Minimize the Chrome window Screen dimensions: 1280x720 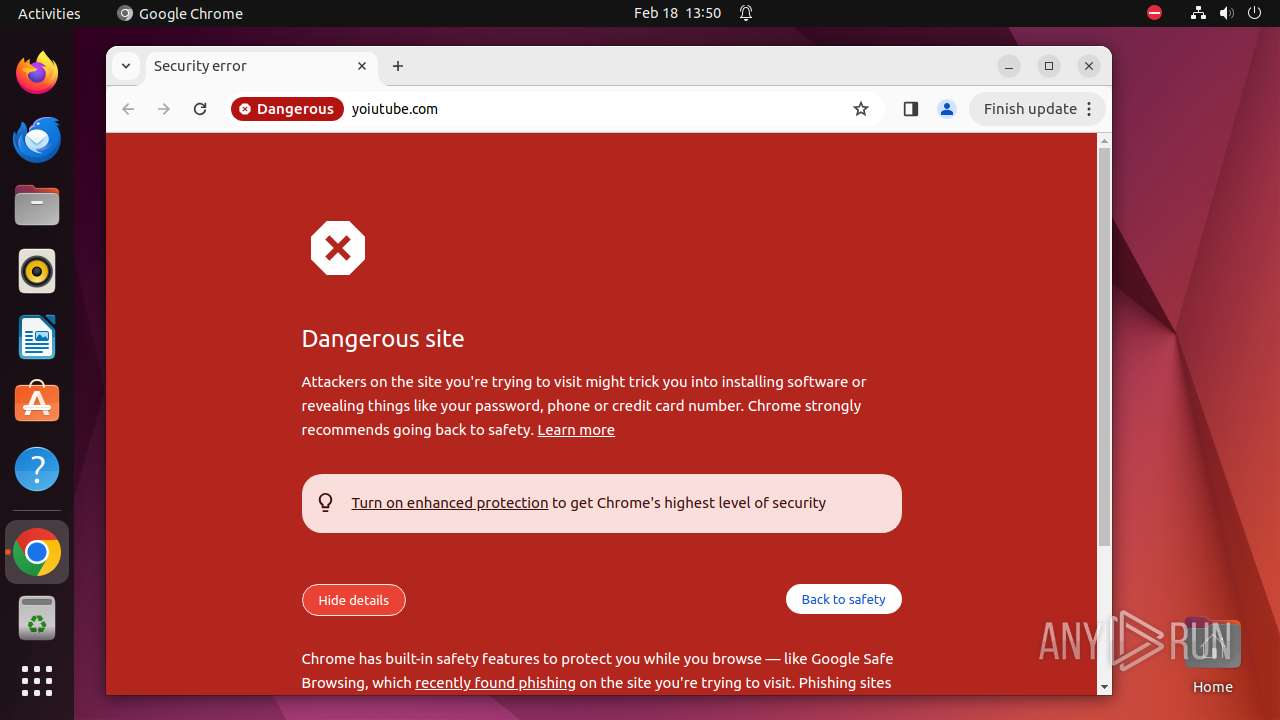(x=1009, y=66)
